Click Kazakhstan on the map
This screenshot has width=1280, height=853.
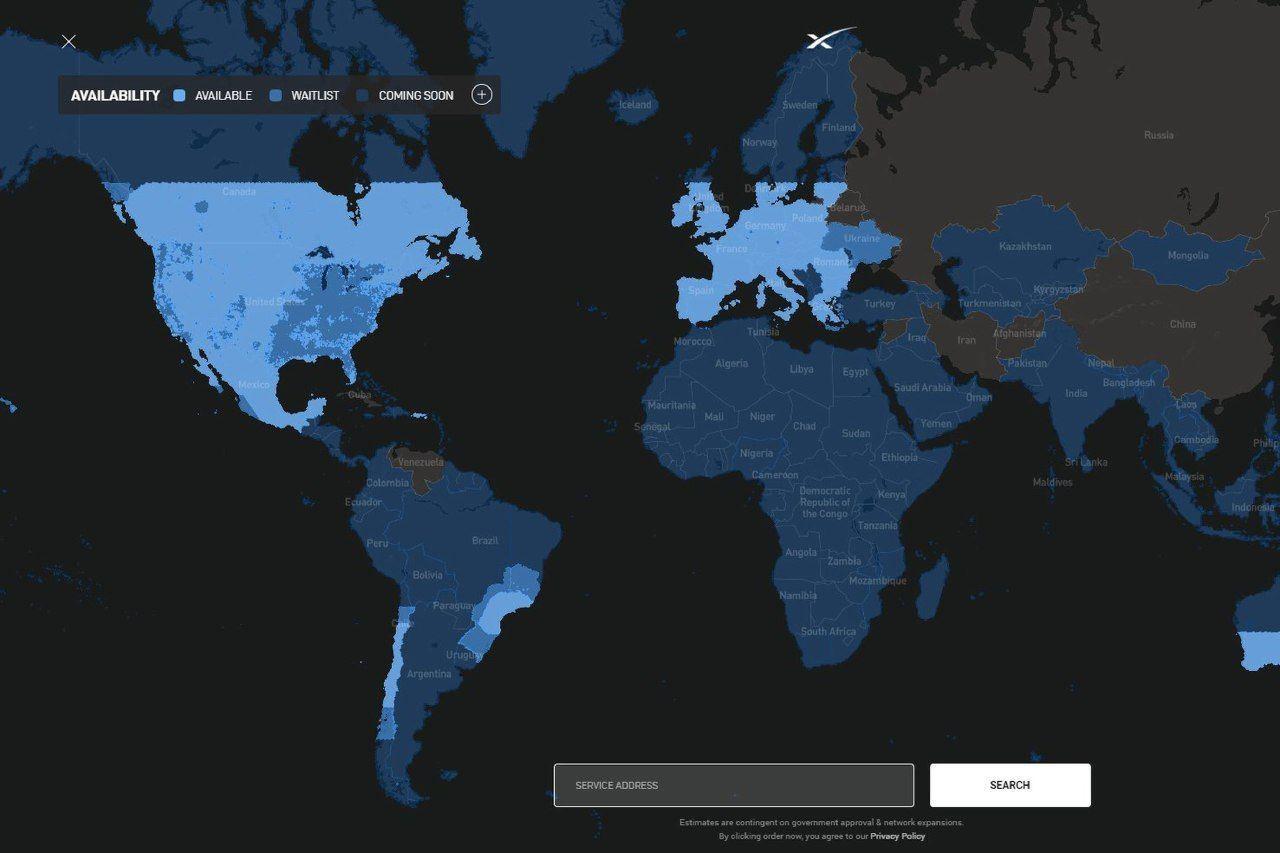coord(1025,246)
